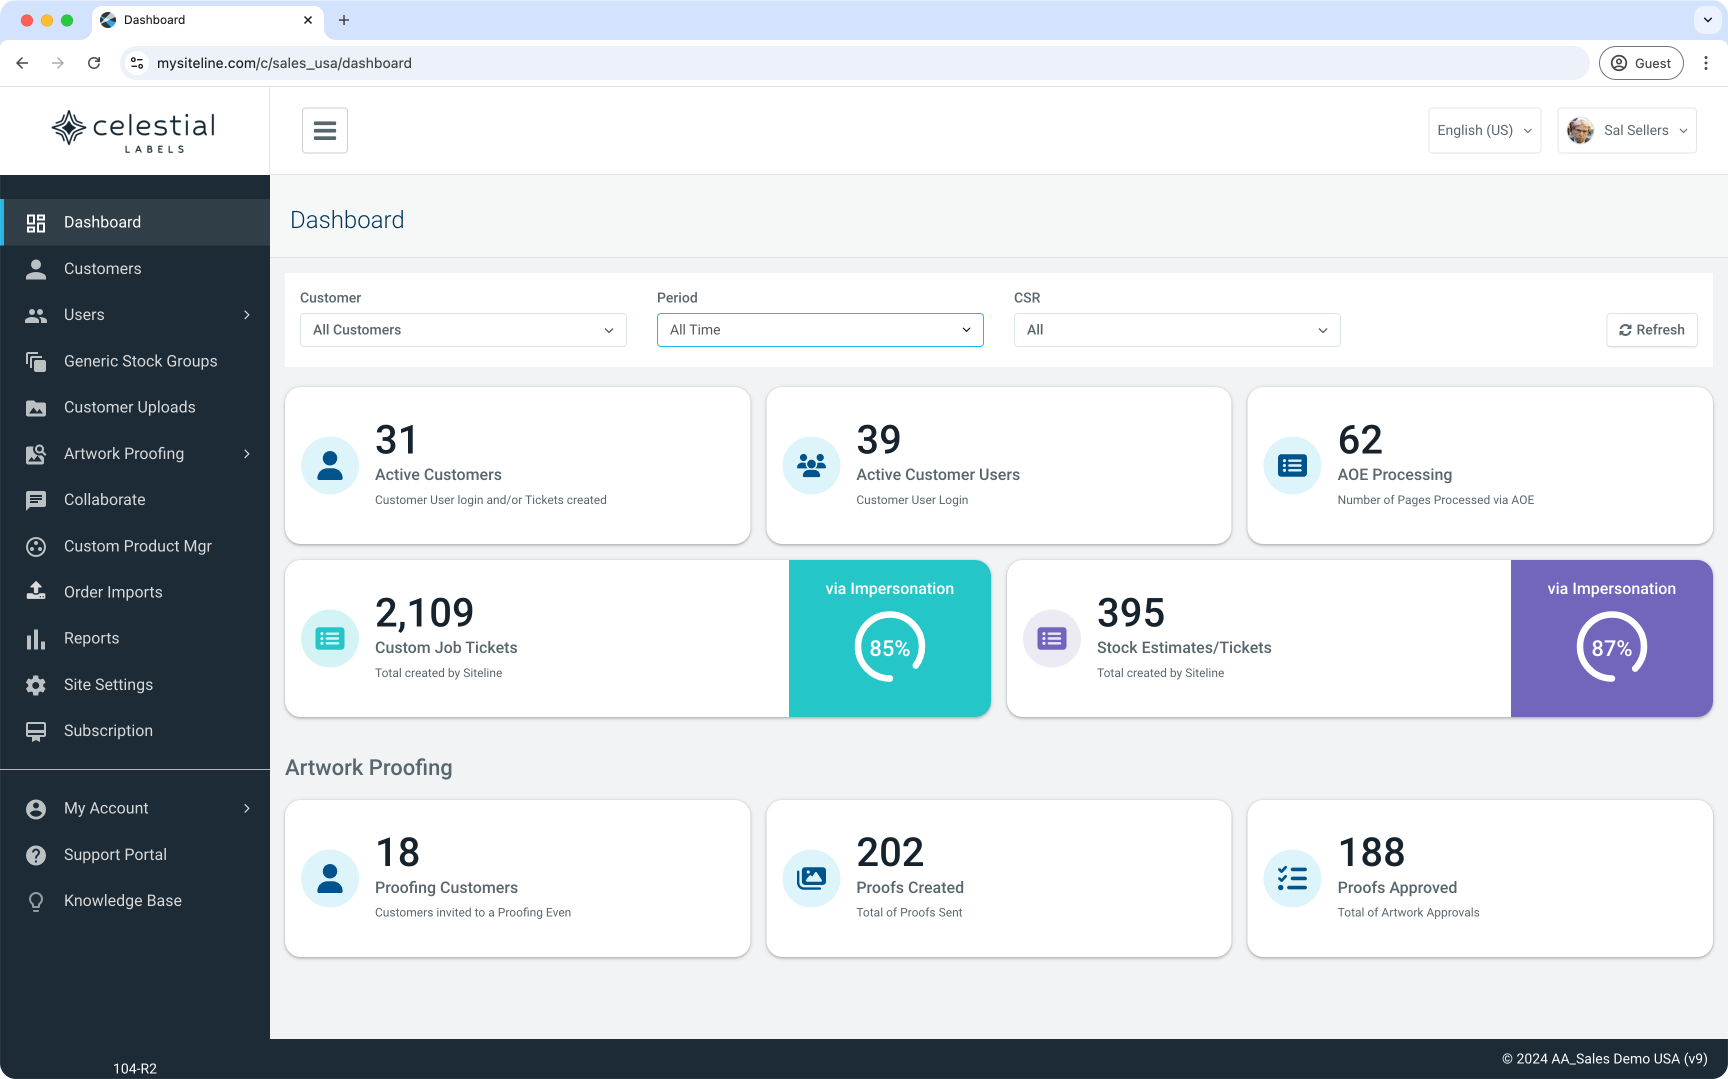
Task: Open the CSR All dropdown
Action: pos(1177,330)
